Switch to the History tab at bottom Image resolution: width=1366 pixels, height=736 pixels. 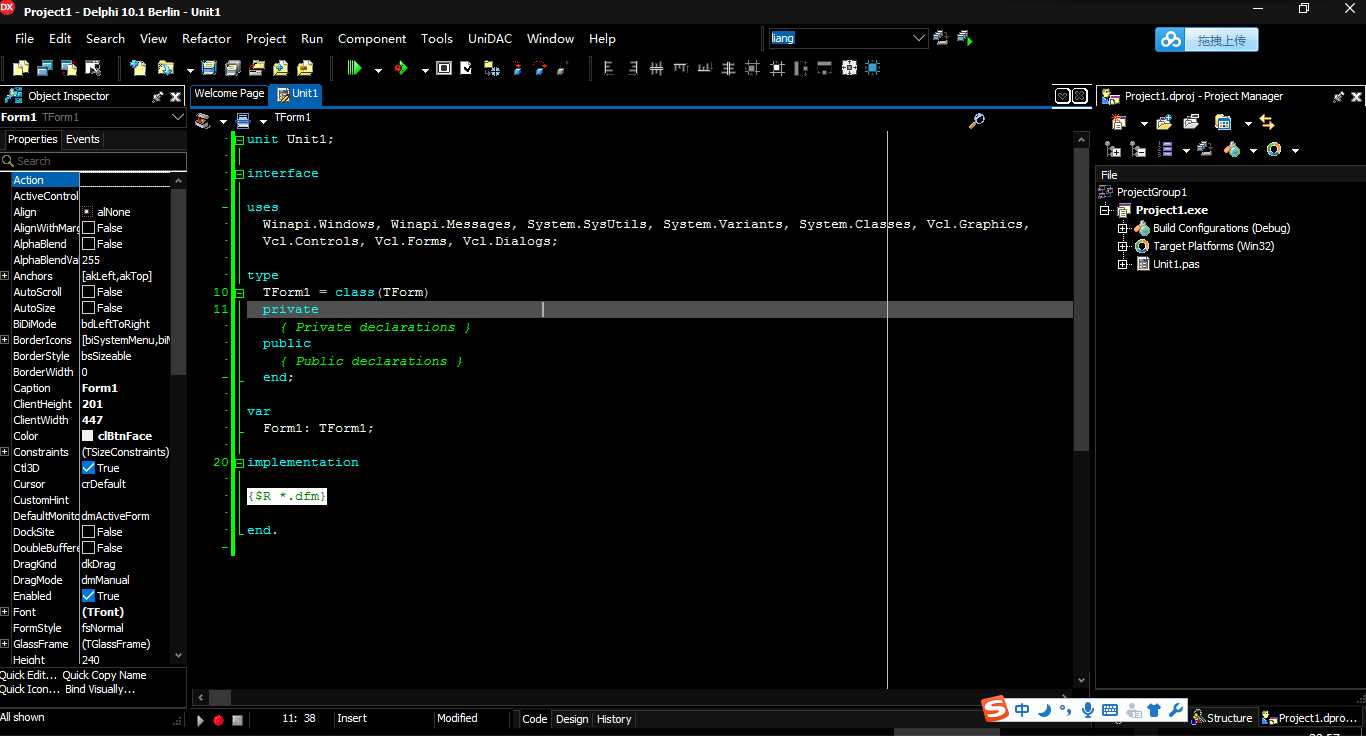pos(614,719)
